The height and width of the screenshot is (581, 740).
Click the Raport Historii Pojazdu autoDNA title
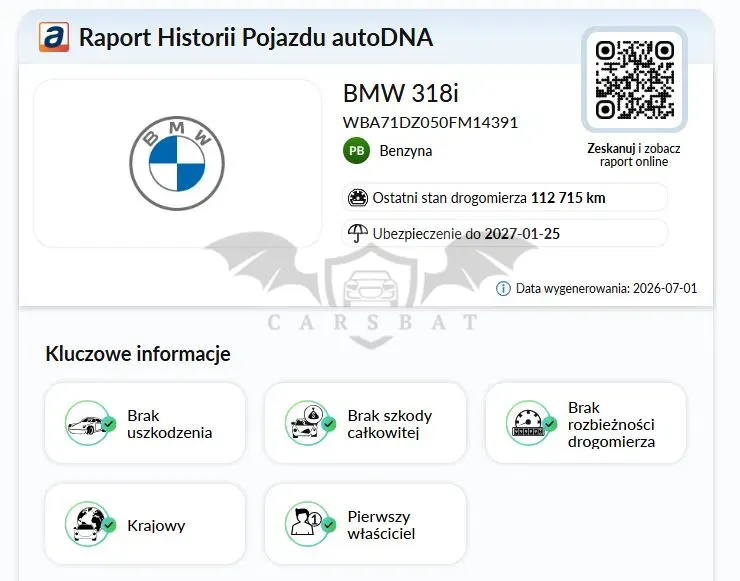[x=256, y=37]
